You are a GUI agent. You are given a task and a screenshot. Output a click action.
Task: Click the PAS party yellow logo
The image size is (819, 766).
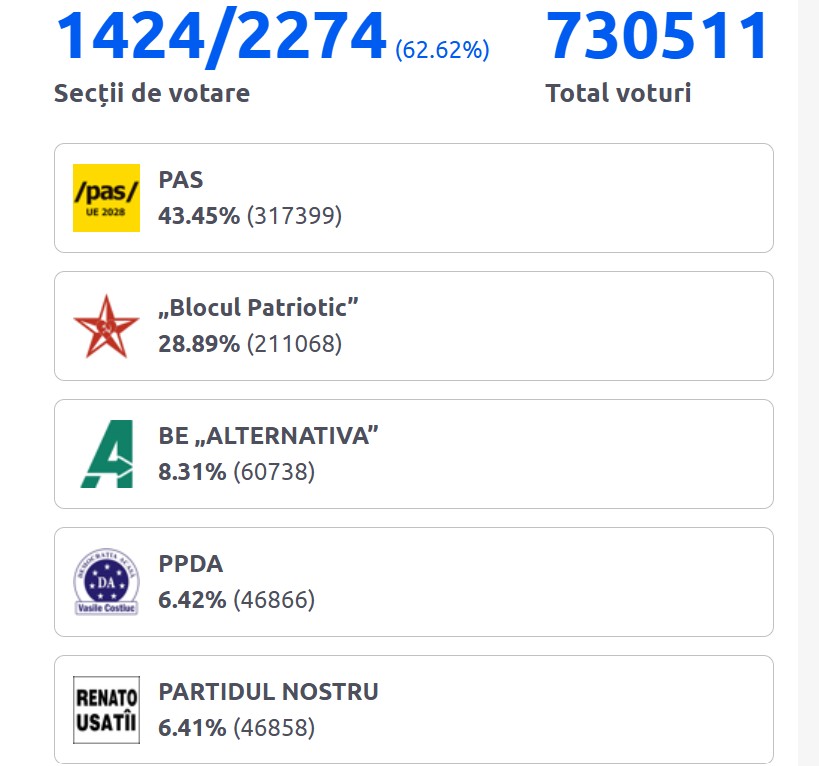tap(106, 198)
